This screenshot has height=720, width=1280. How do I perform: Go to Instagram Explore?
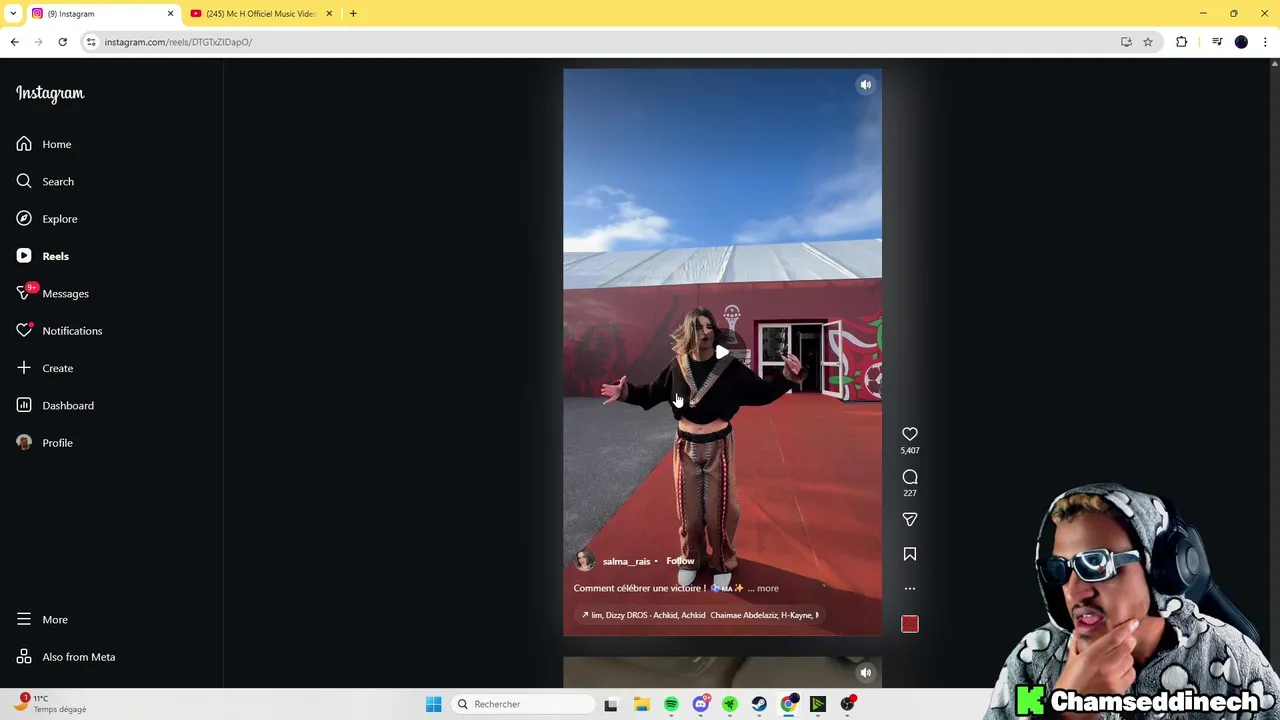(x=47, y=219)
